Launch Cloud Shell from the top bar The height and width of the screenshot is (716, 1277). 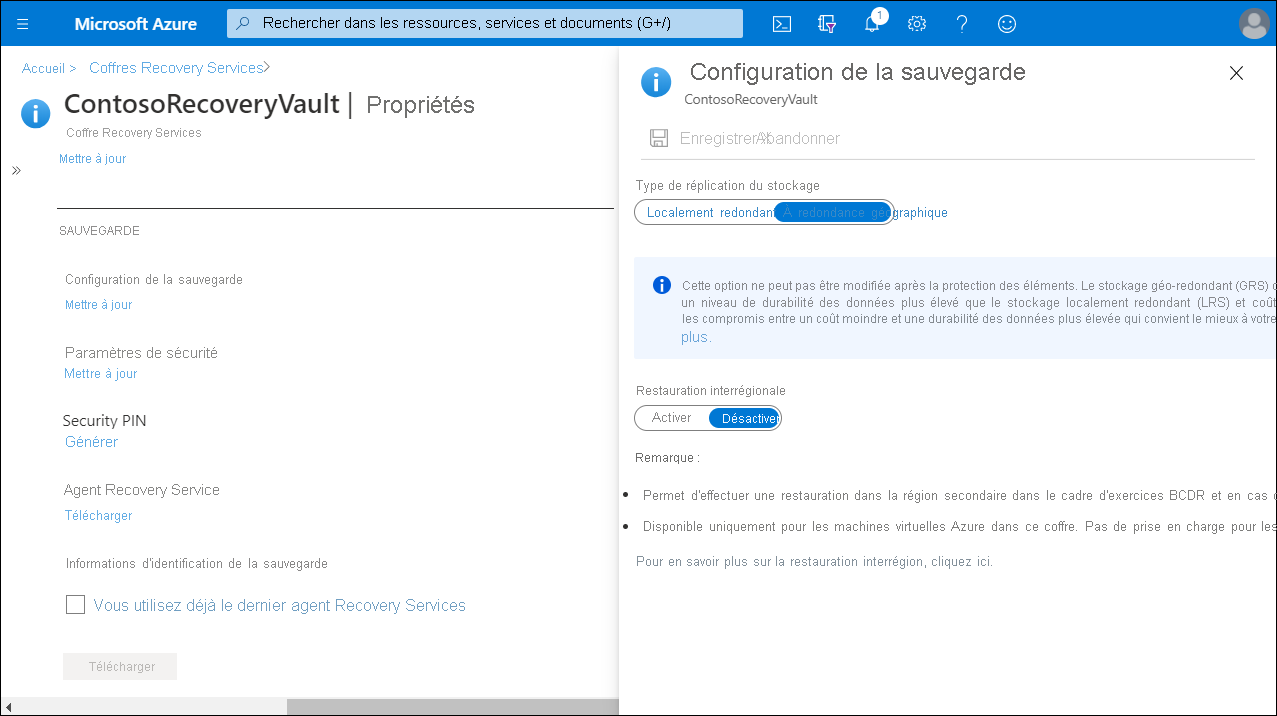[782, 24]
